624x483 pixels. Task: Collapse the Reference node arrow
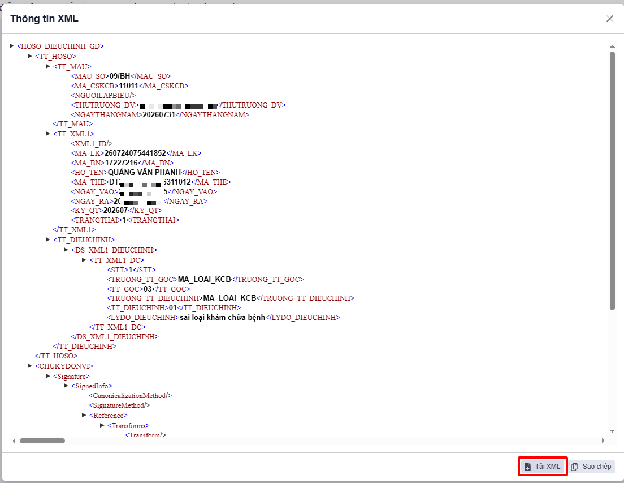[x=84, y=415]
